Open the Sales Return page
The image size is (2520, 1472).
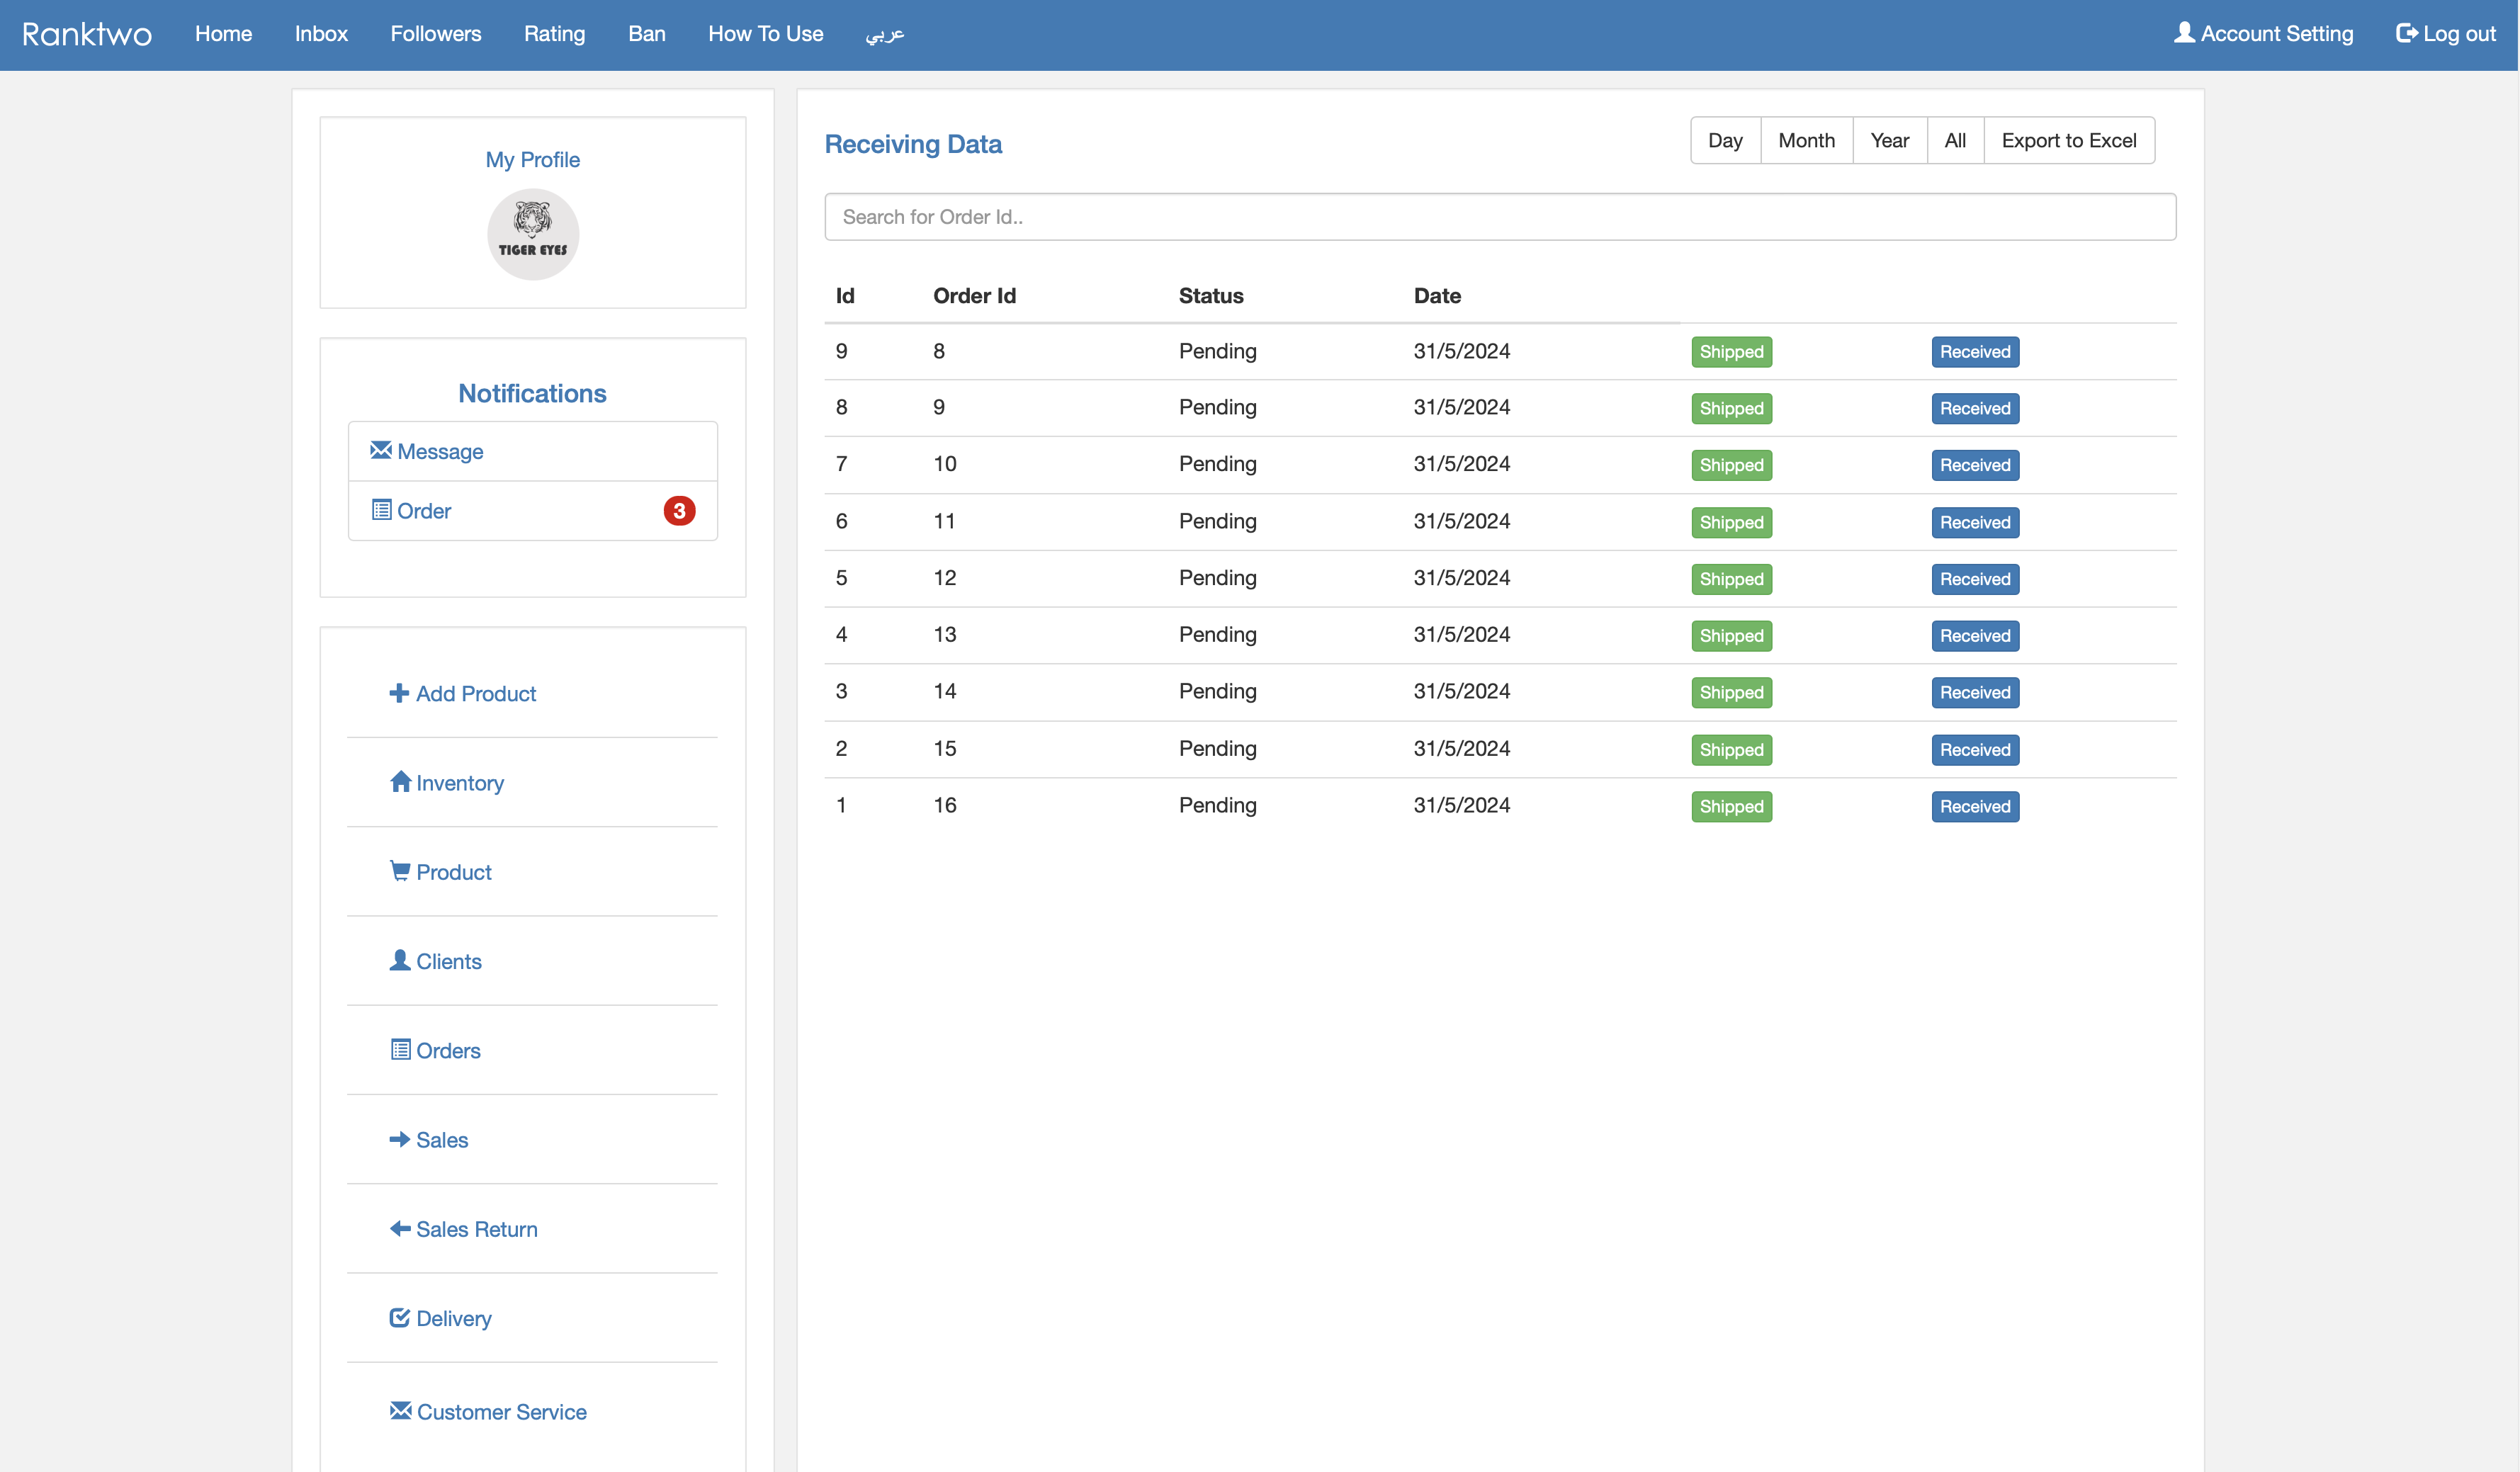pyautogui.click(x=464, y=1229)
